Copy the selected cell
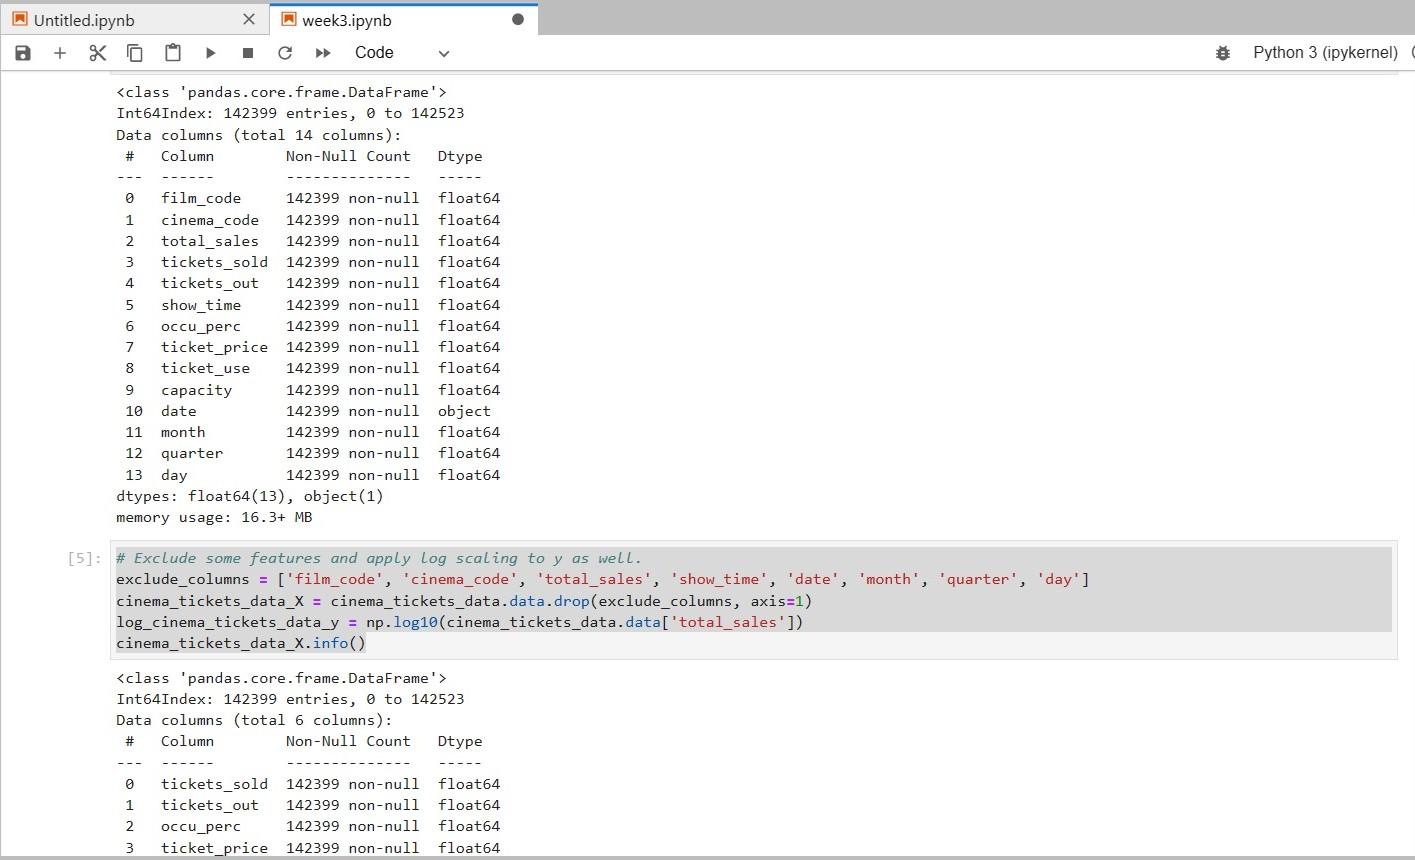Image resolution: width=1415 pixels, height=860 pixels. pos(135,53)
